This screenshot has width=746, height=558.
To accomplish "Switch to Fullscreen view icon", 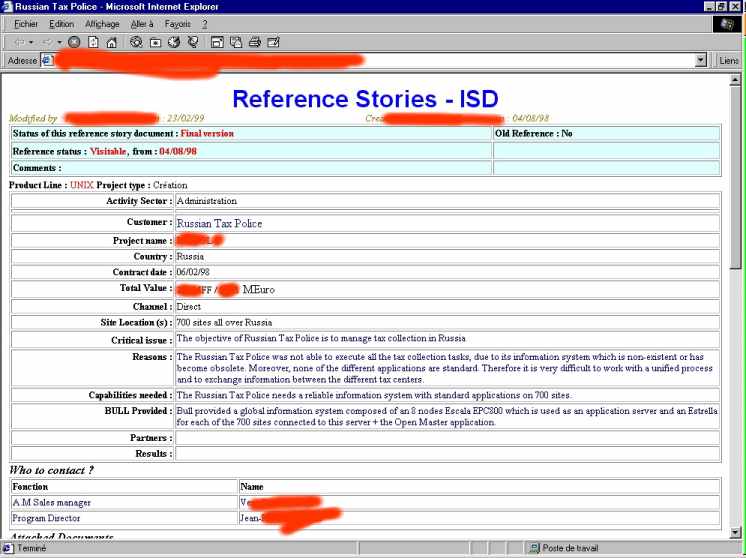I will [x=217, y=42].
